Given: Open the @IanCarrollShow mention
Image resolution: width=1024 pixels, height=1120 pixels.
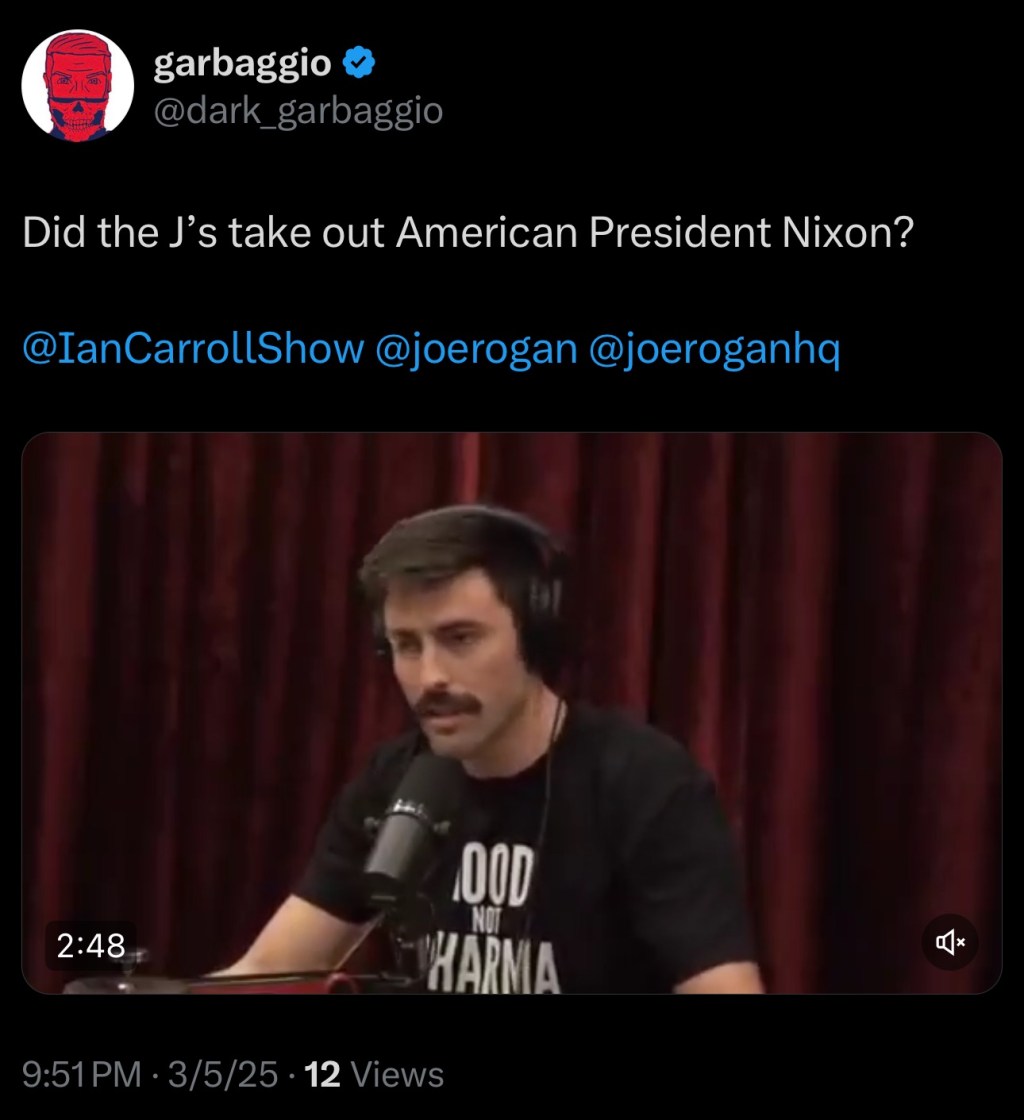Looking at the screenshot, I should [x=192, y=349].
